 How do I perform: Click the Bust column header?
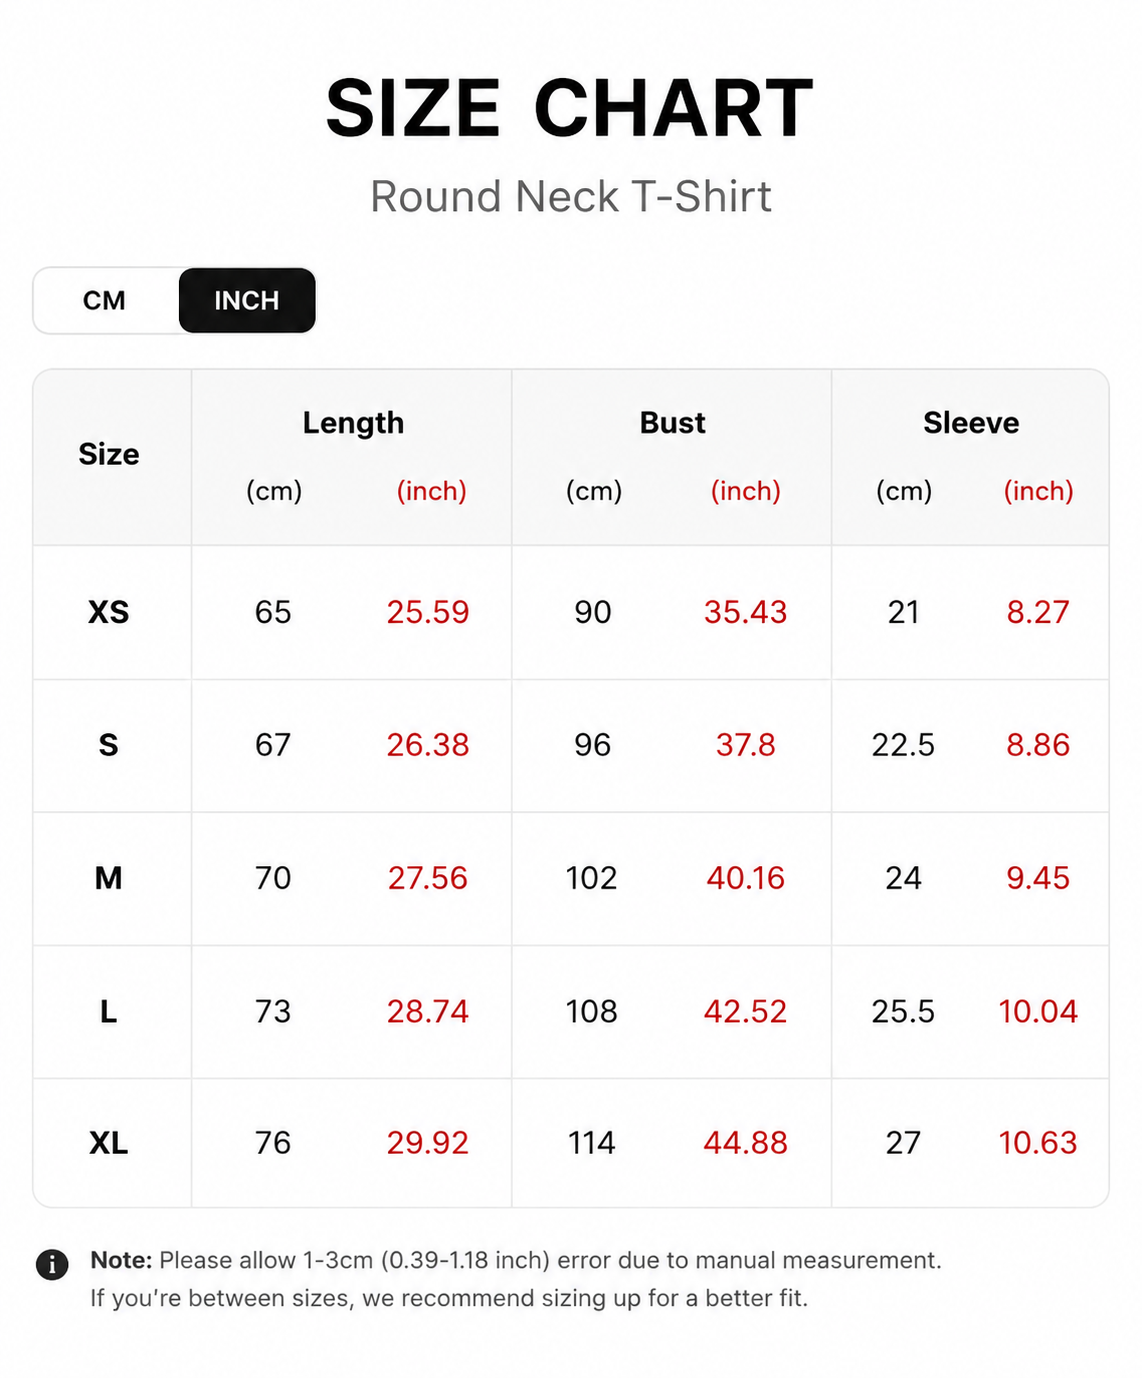(x=672, y=423)
